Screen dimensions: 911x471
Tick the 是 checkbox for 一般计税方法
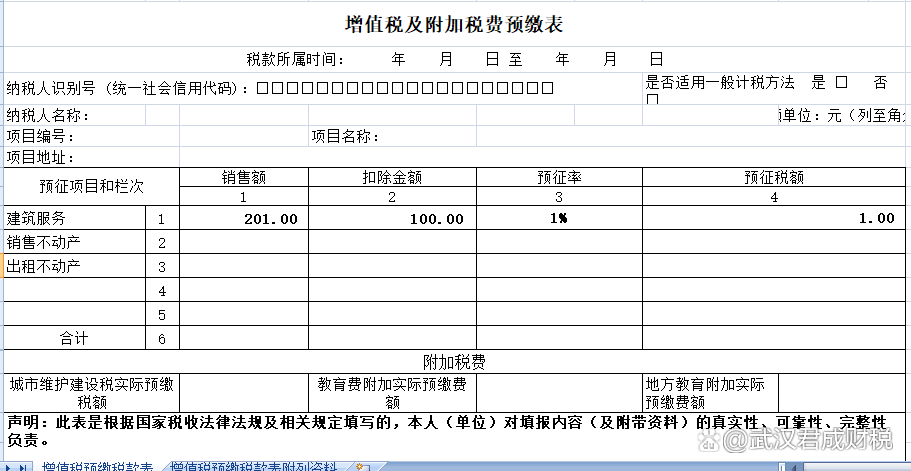pos(841,82)
